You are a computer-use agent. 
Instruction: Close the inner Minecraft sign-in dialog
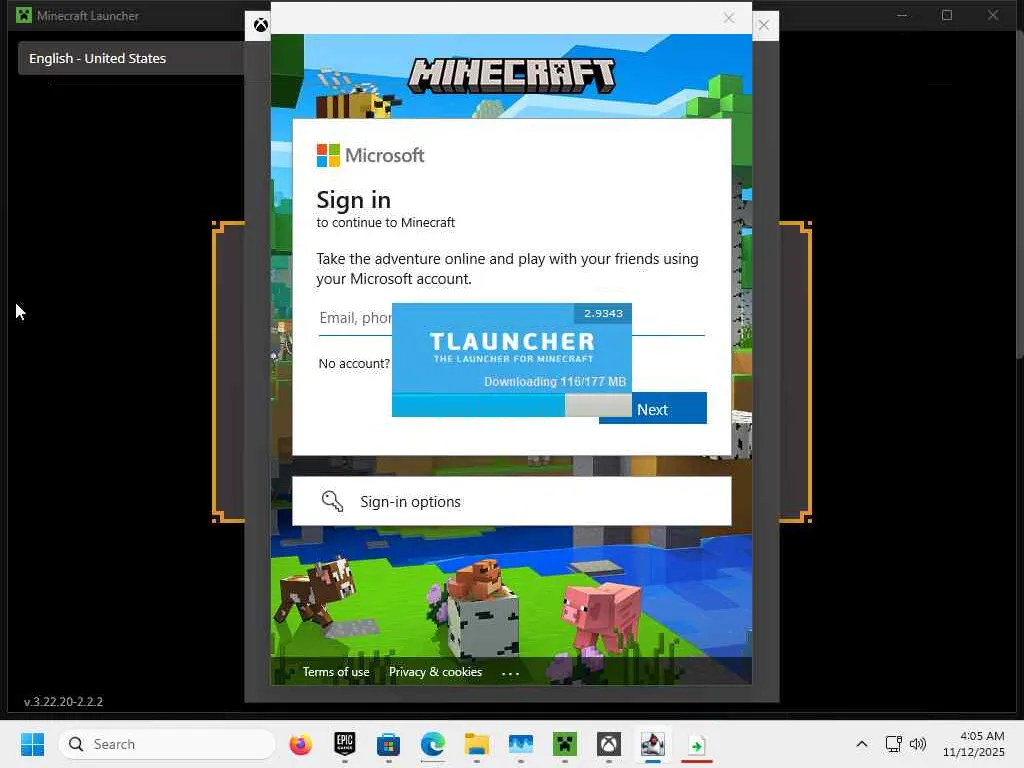(x=729, y=18)
